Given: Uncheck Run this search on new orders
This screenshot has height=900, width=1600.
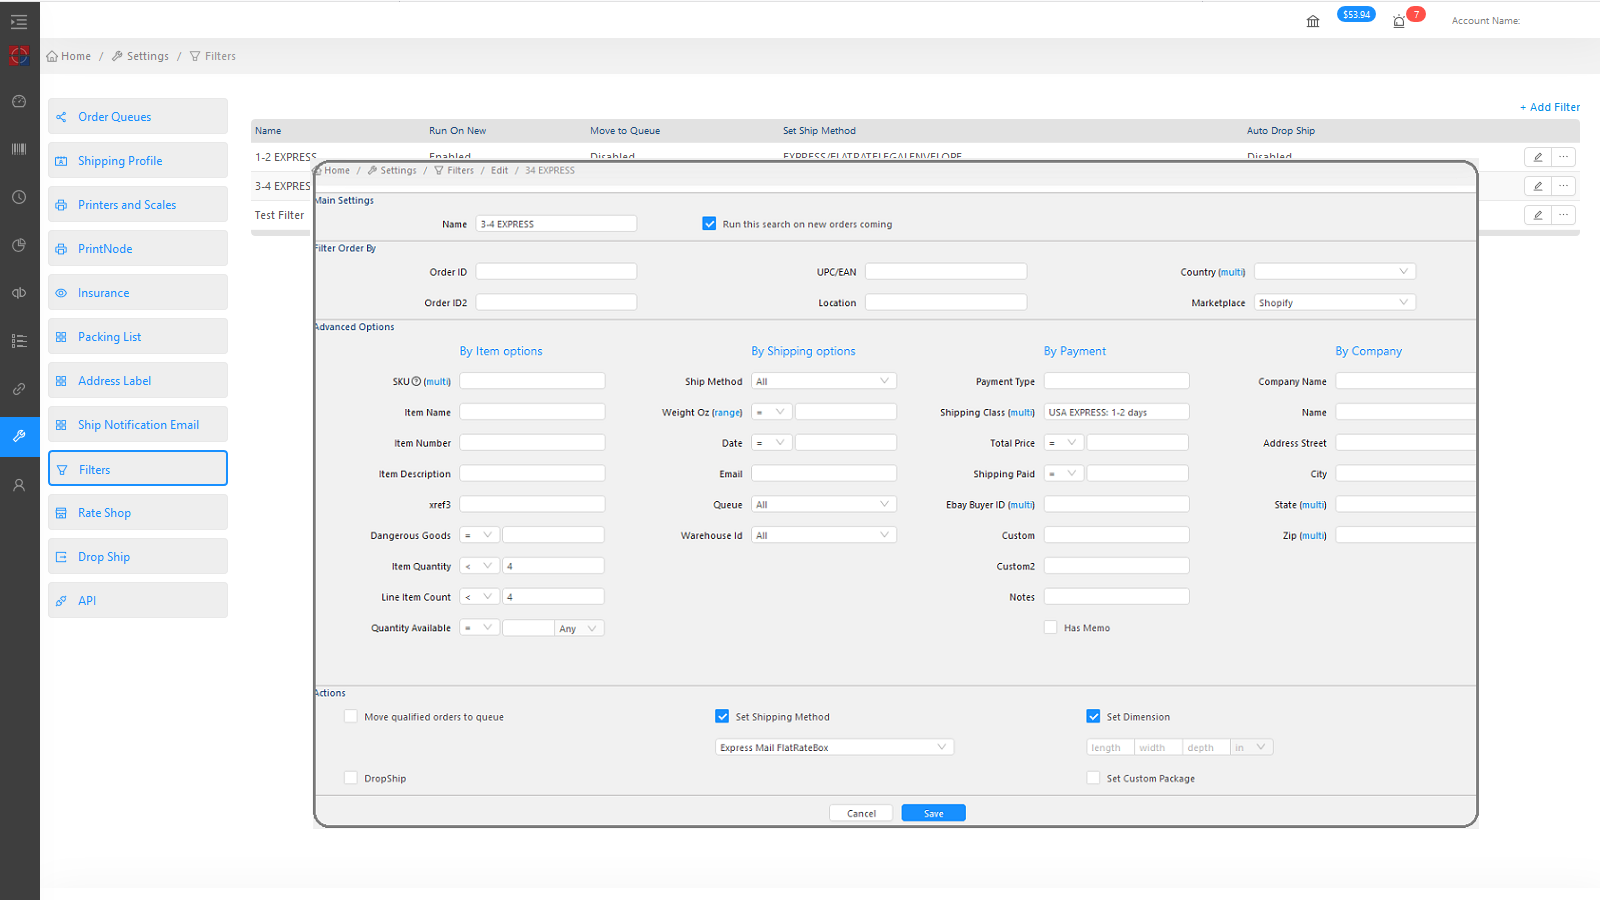Looking at the screenshot, I should (x=709, y=223).
